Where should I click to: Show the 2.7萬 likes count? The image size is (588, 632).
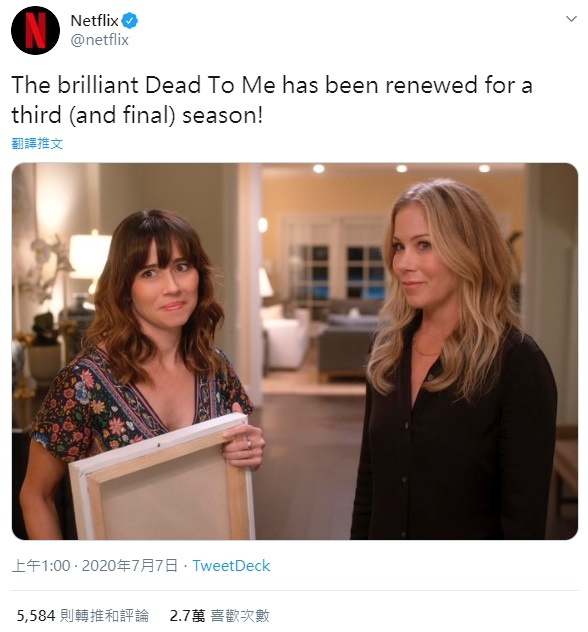(187, 615)
